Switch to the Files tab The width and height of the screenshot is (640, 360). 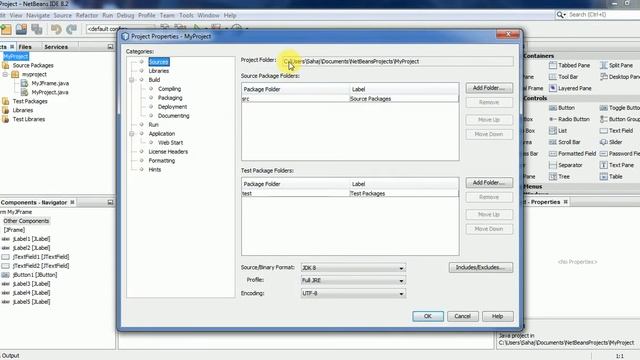click(25, 47)
